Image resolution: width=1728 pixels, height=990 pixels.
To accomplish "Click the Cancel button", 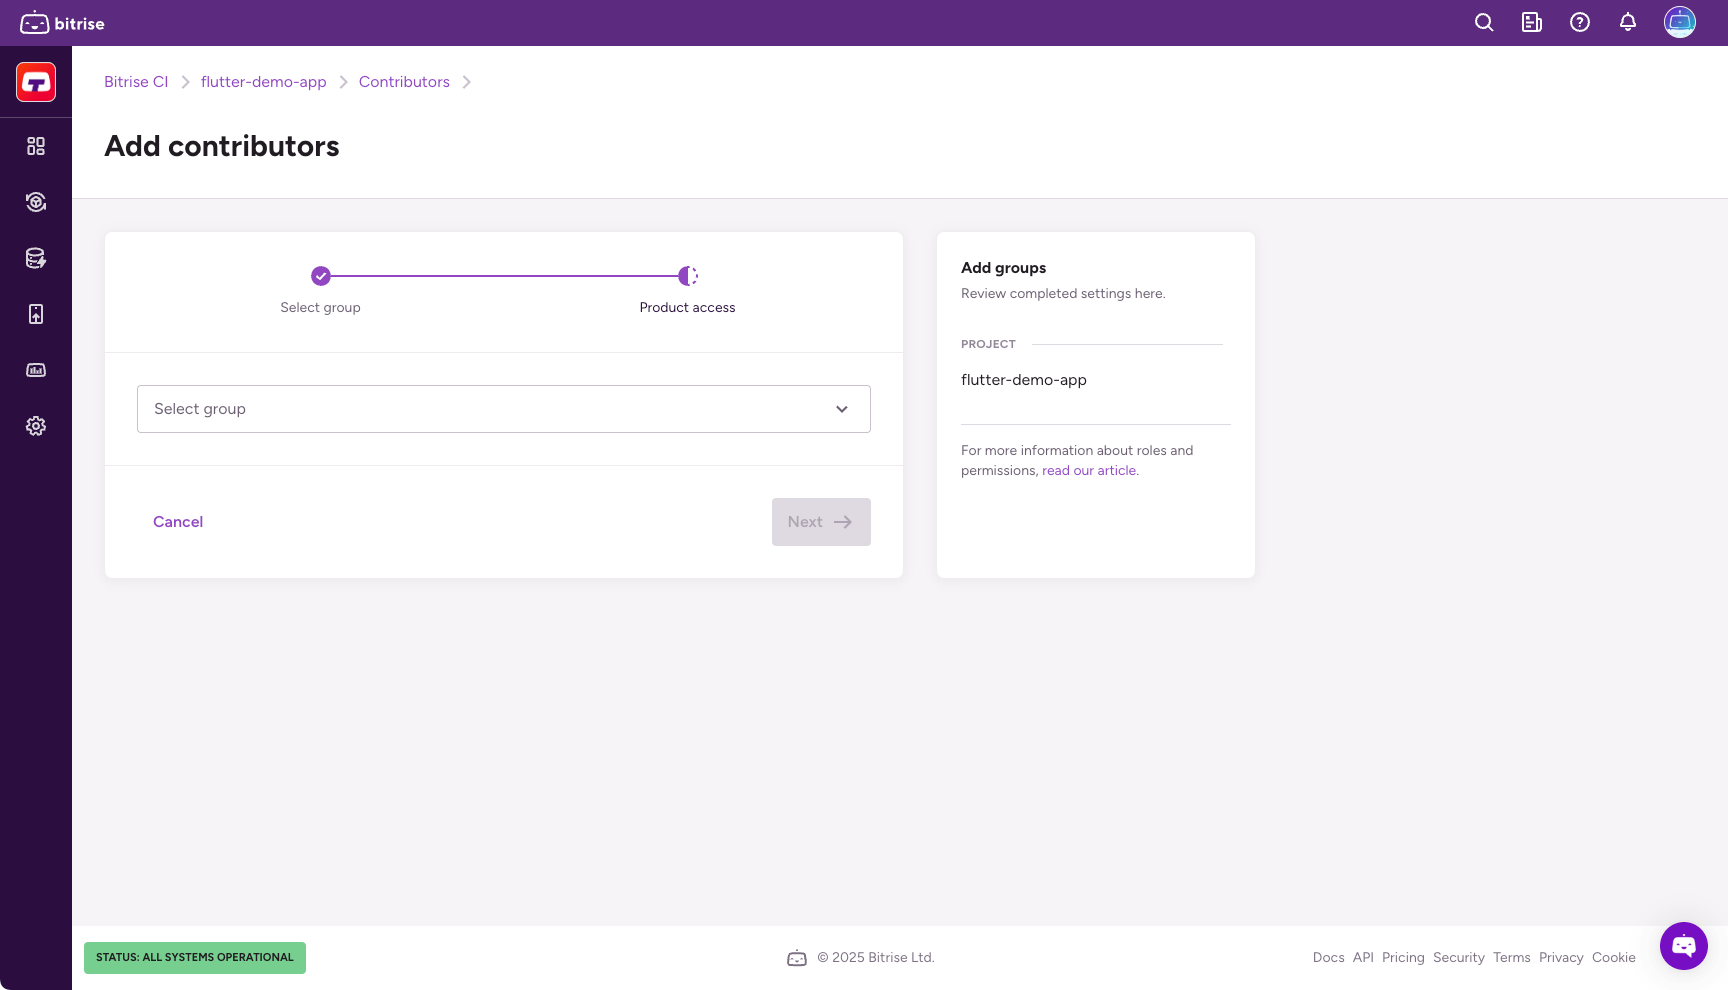I will tap(178, 522).
